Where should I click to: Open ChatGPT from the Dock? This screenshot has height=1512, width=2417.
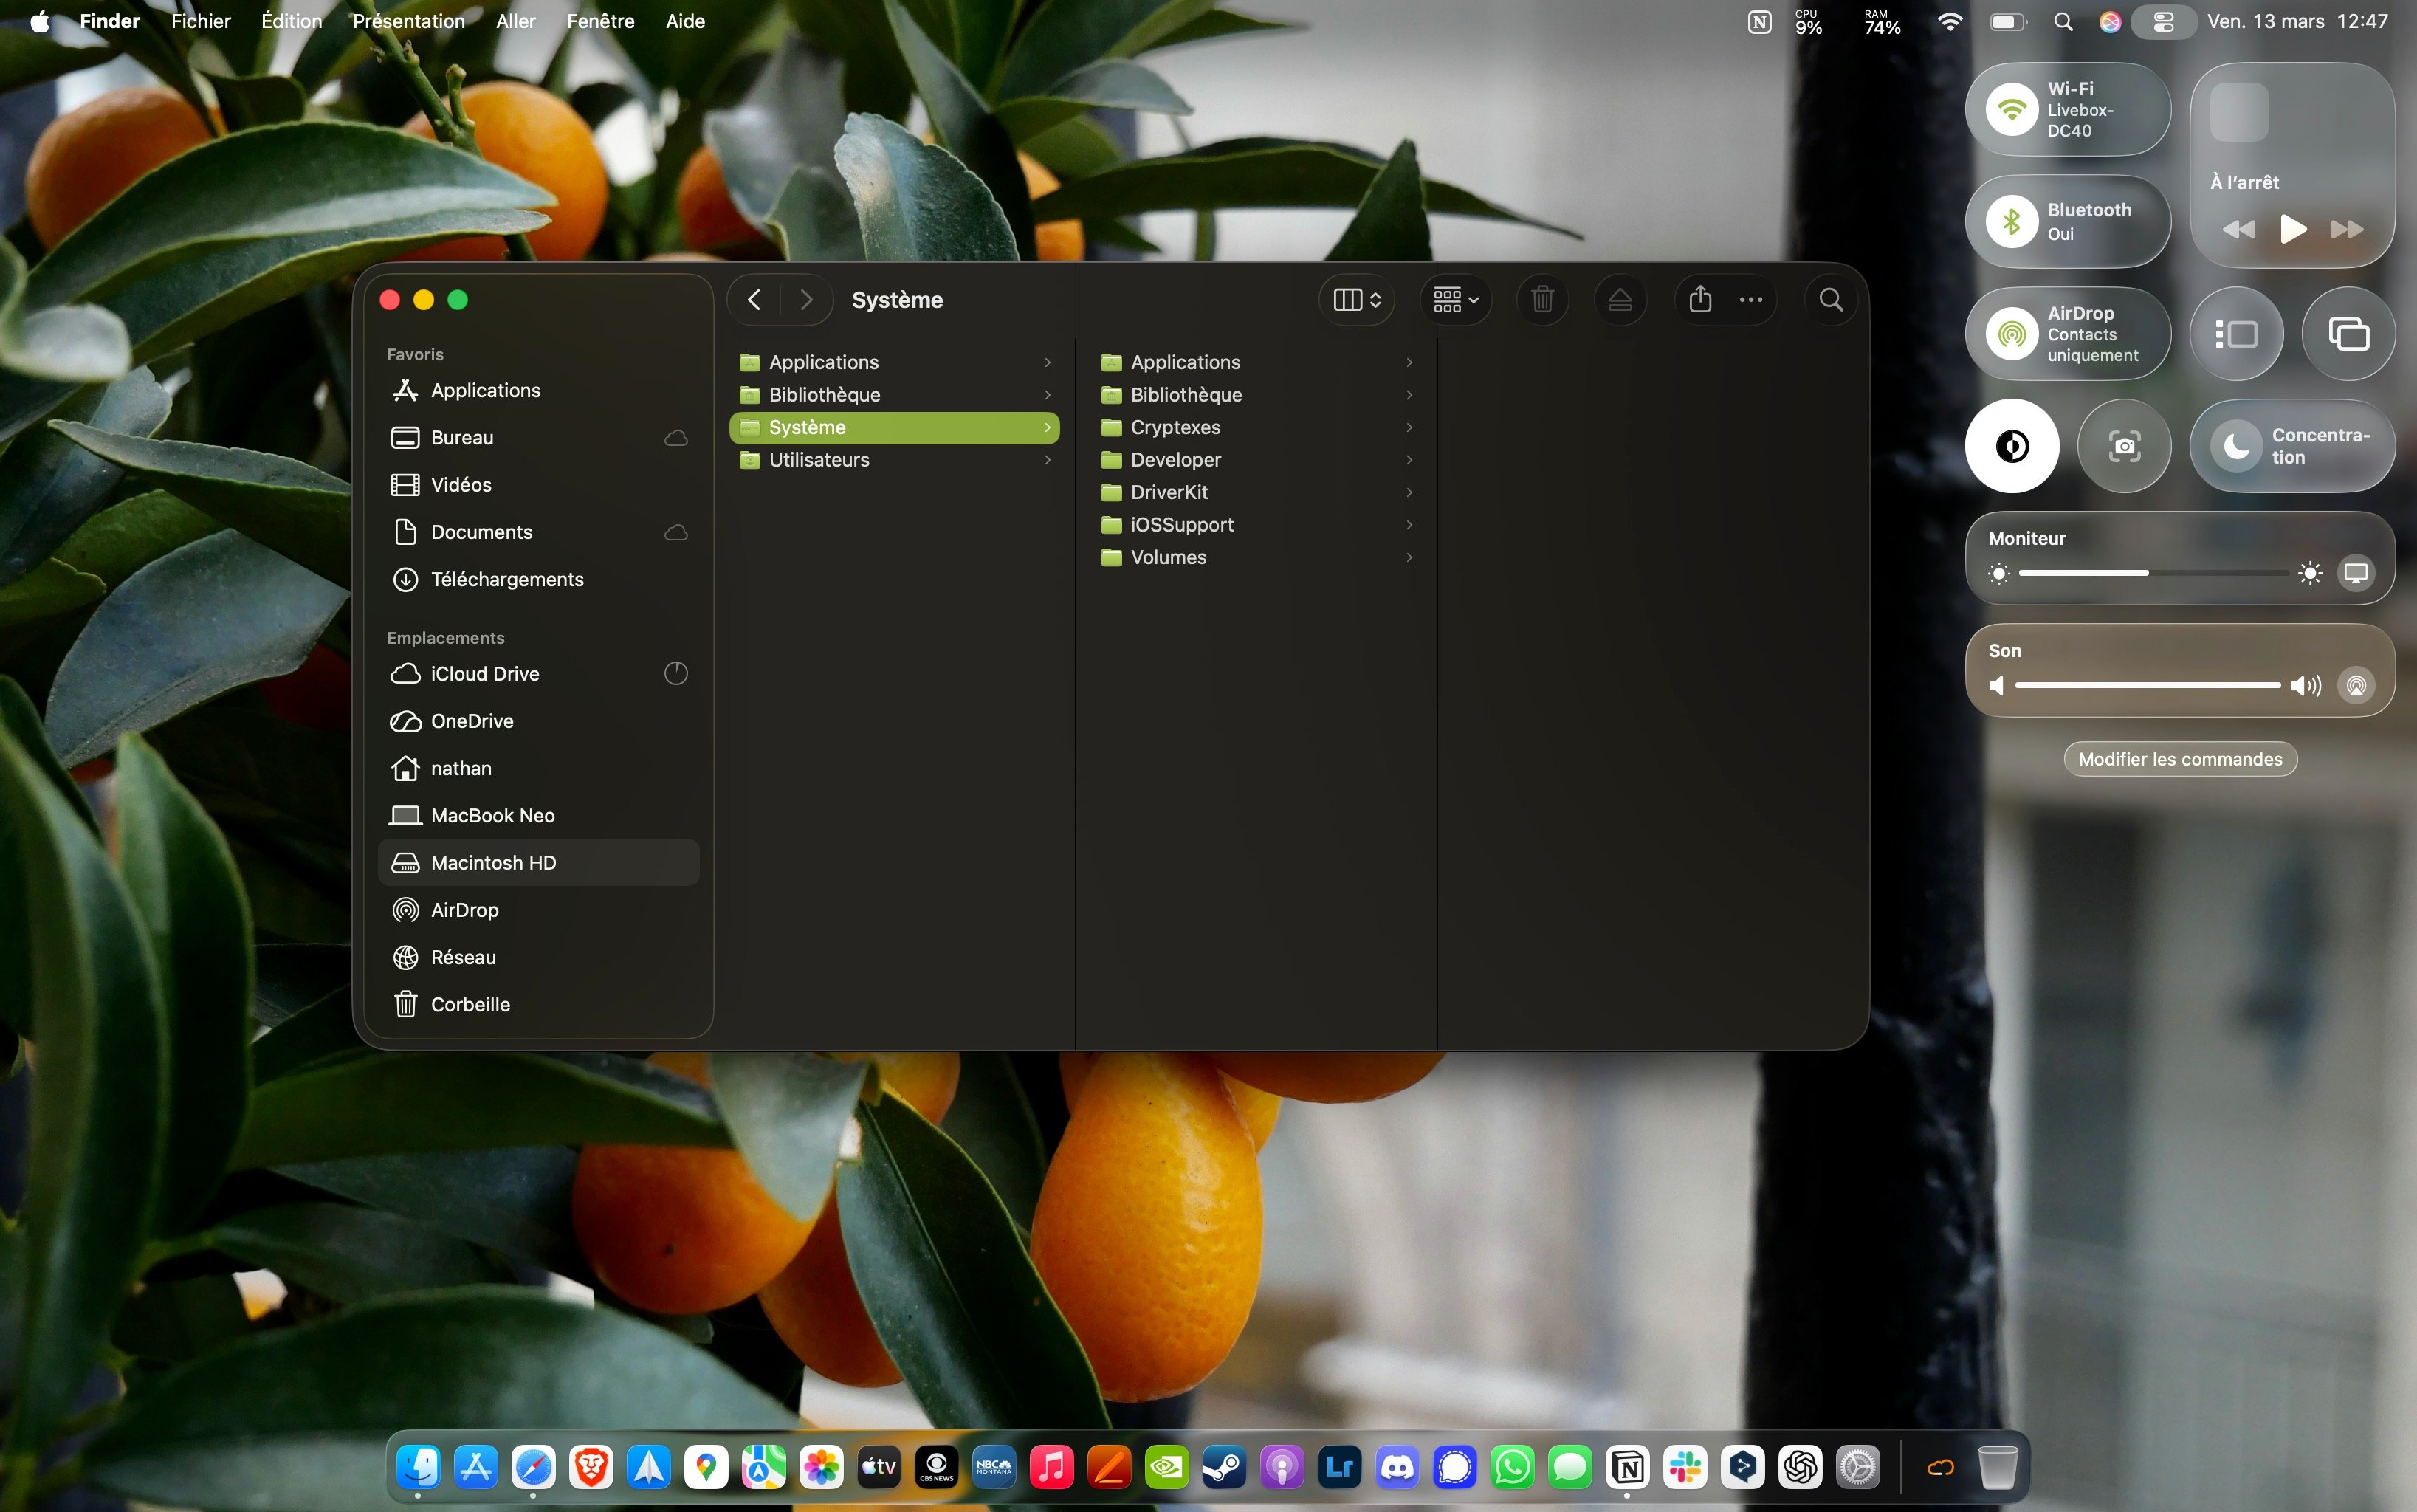[1800, 1467]
